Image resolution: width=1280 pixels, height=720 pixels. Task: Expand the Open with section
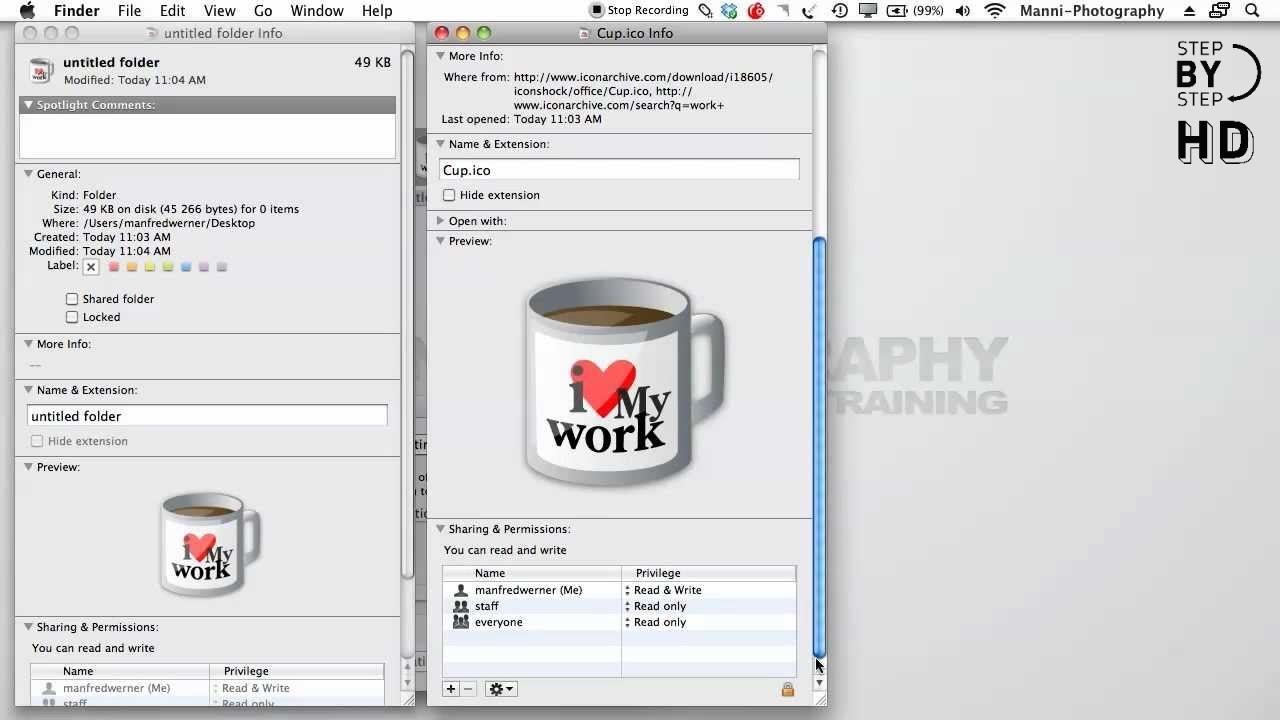click(440, 220)
